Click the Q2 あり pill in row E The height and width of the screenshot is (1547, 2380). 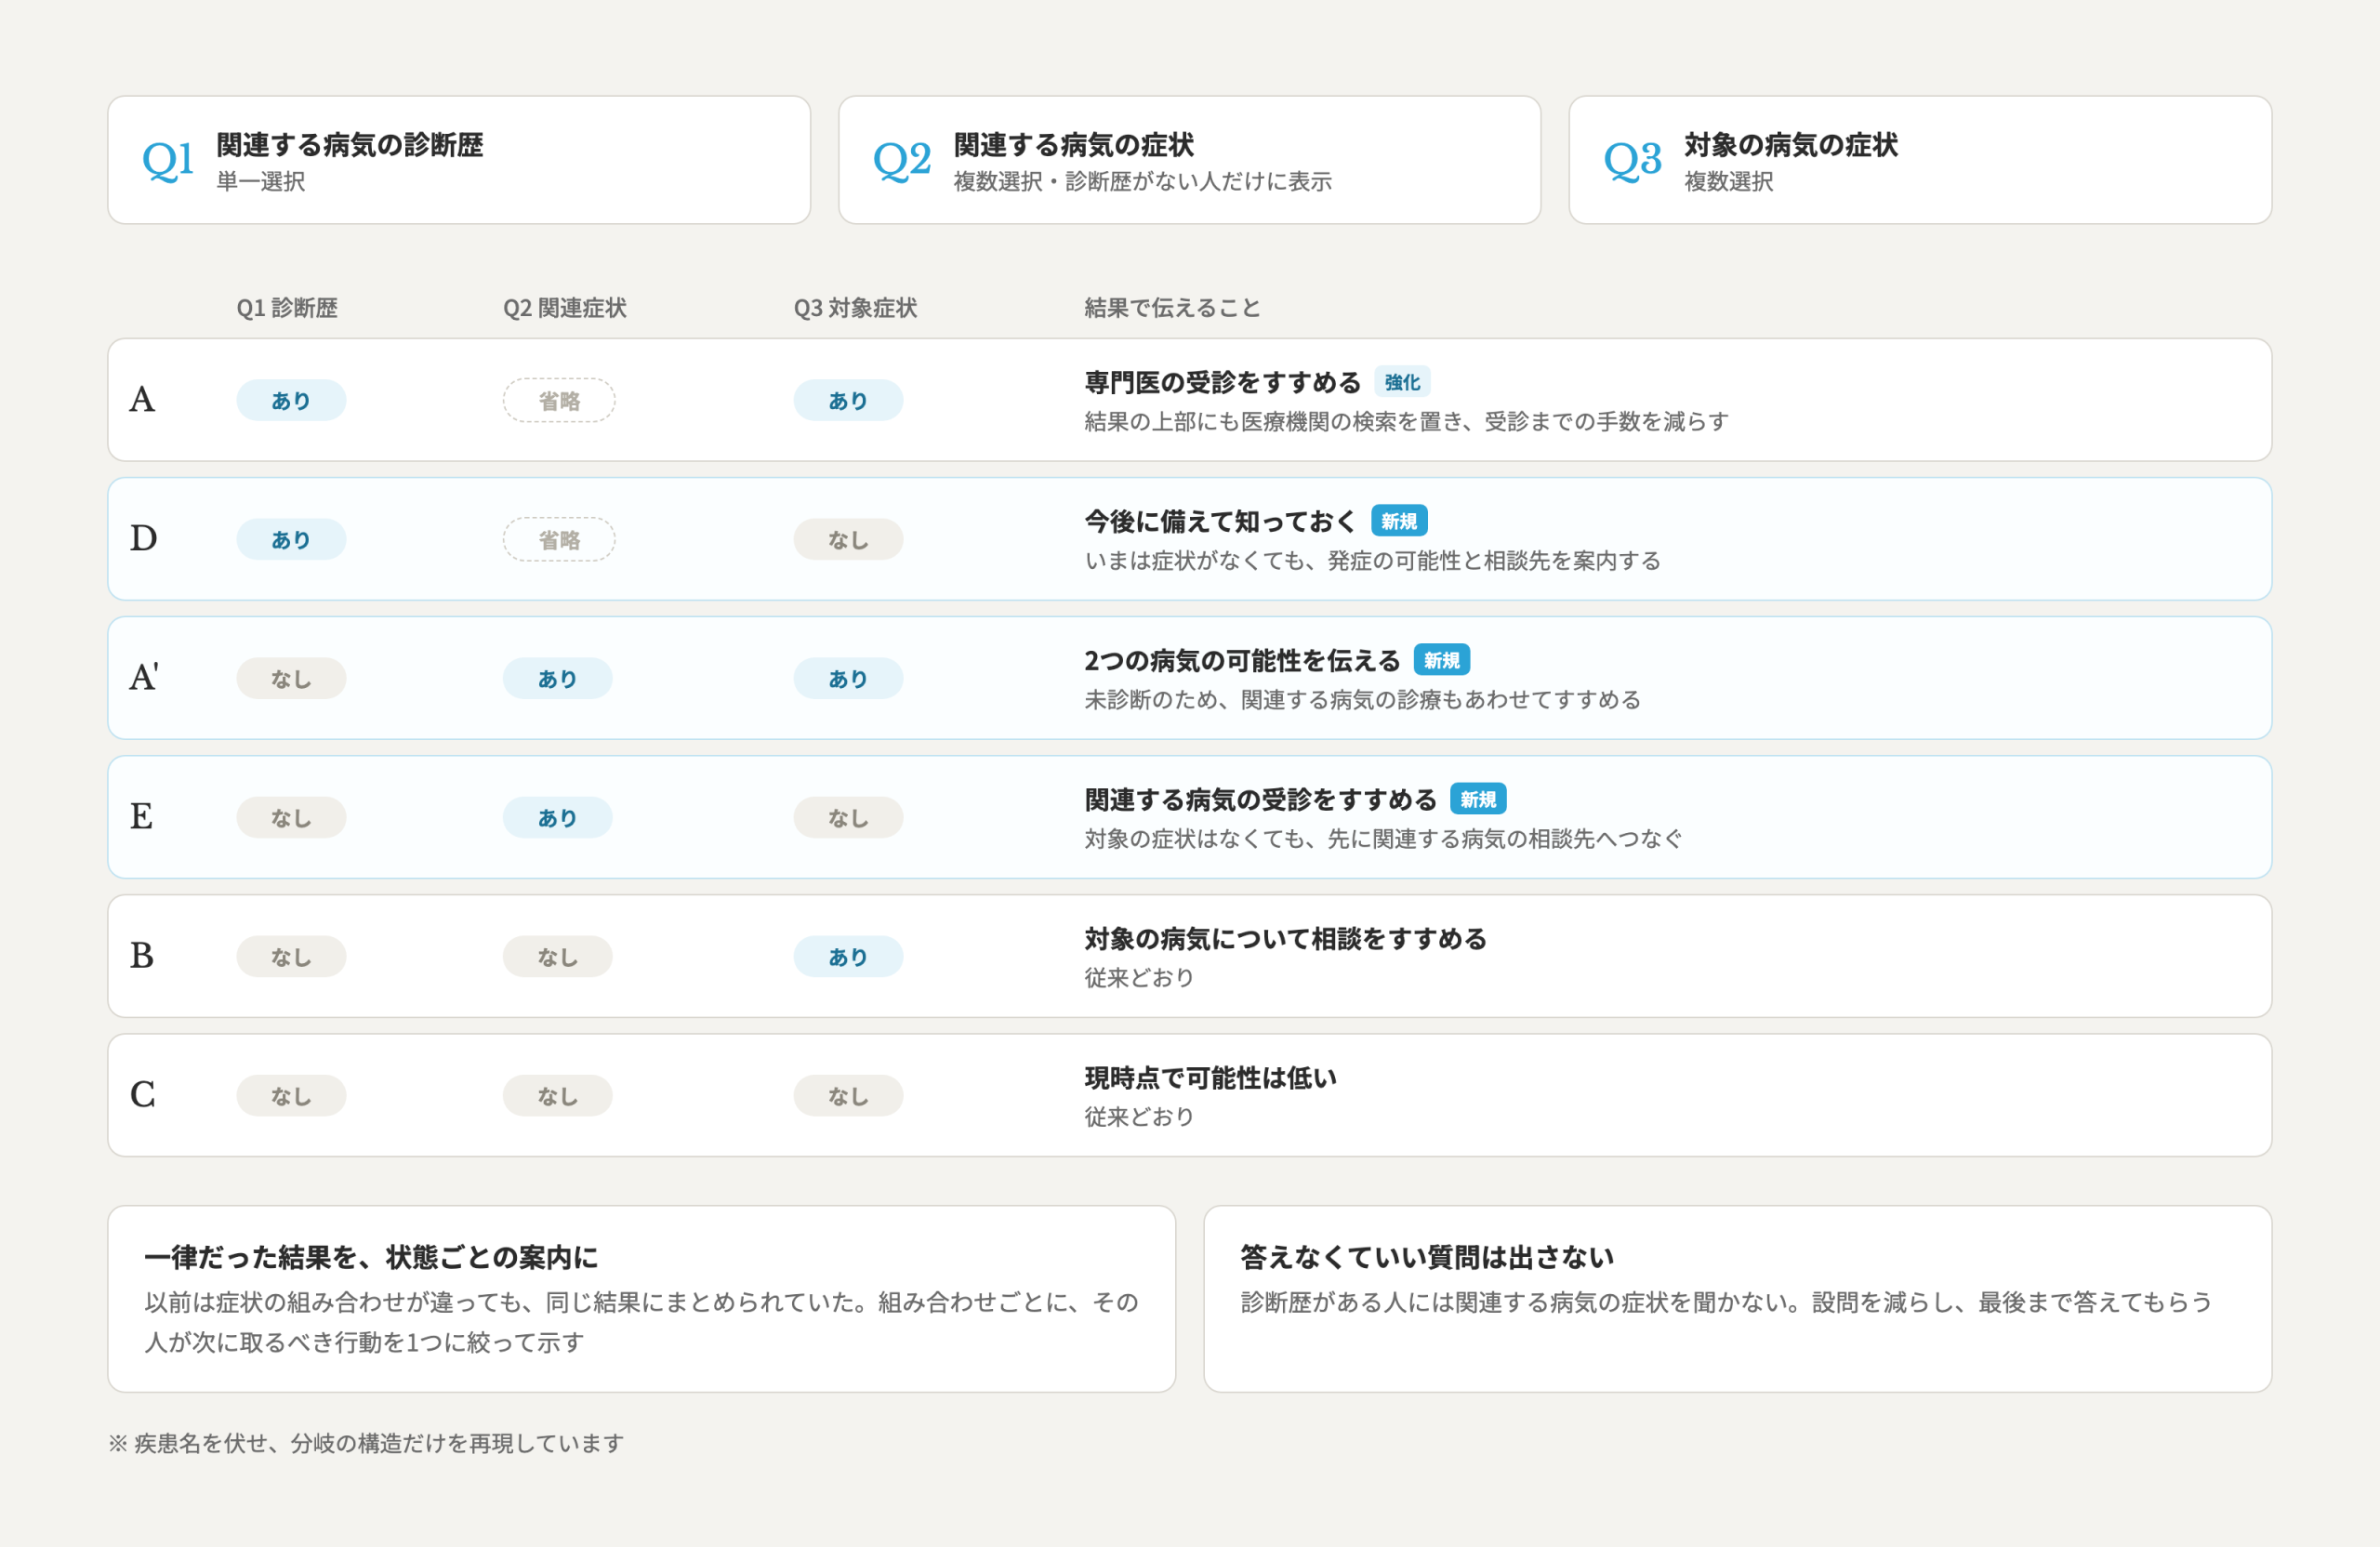(x=557, y=817)
